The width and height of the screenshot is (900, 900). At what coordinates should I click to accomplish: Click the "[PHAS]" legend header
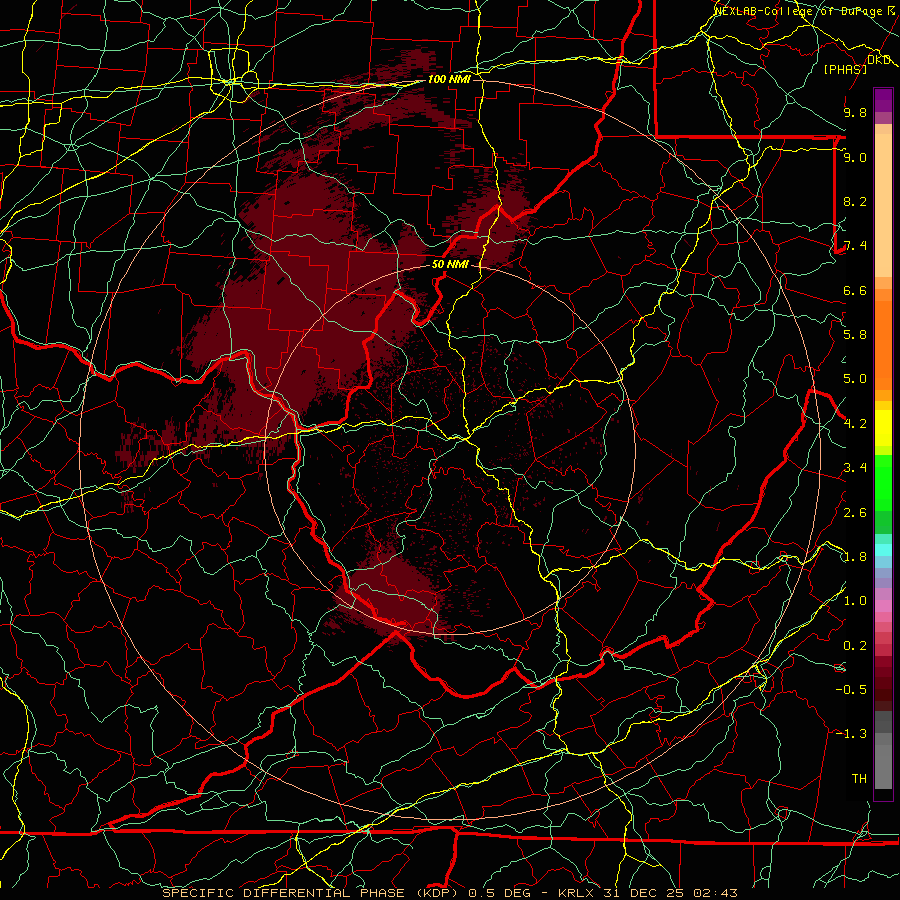pos(845,70)
